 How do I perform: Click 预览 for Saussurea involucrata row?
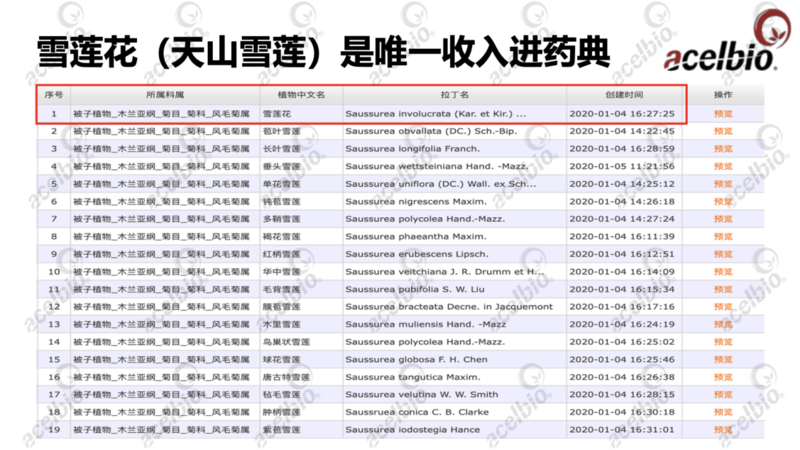click(x=723, y=114)
